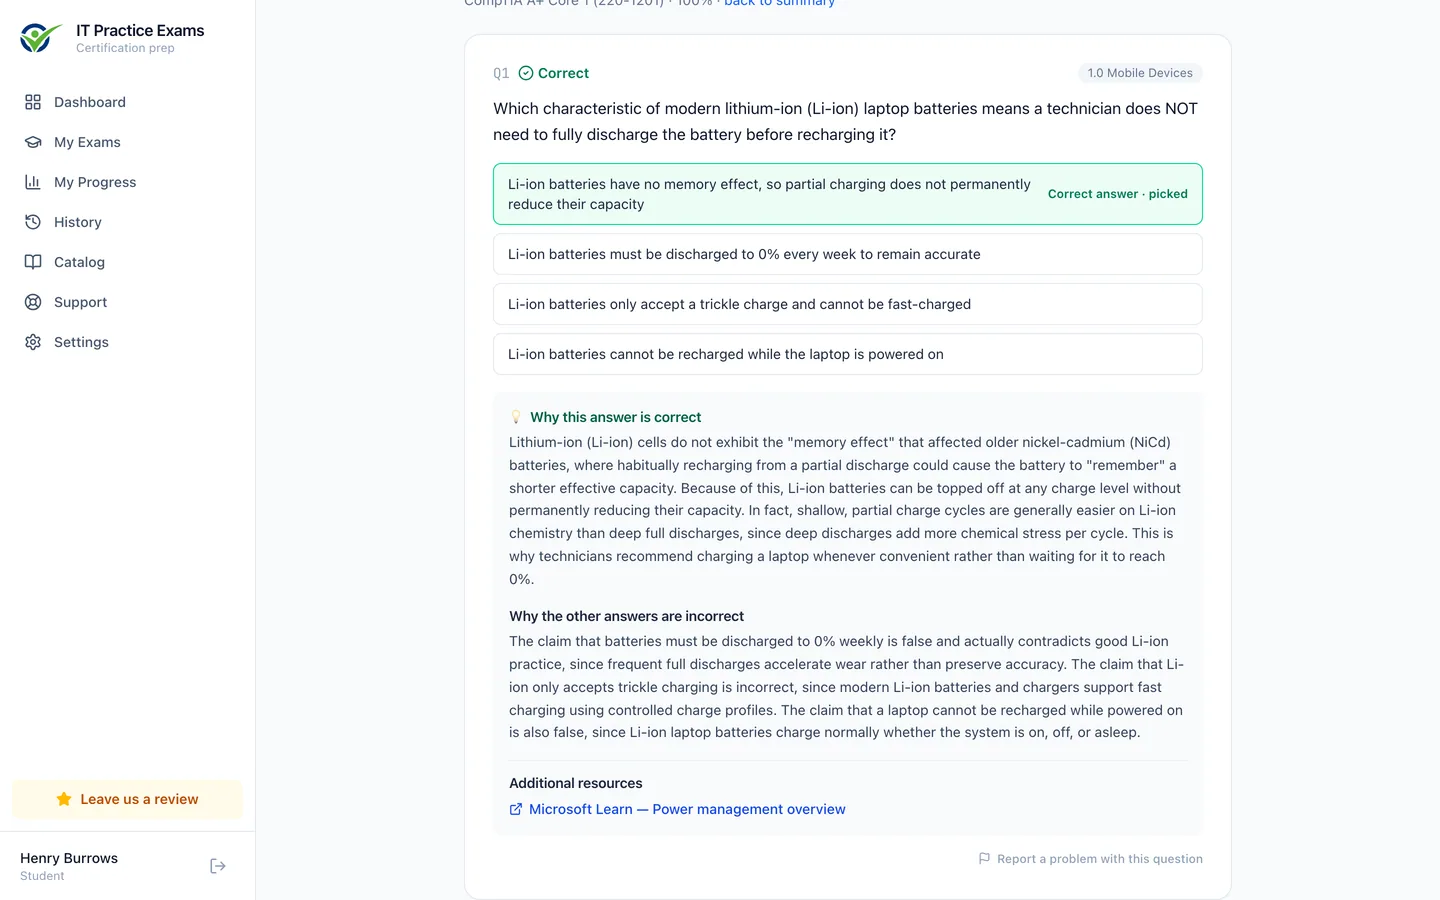Click the Dashboard grid icon

33,102
